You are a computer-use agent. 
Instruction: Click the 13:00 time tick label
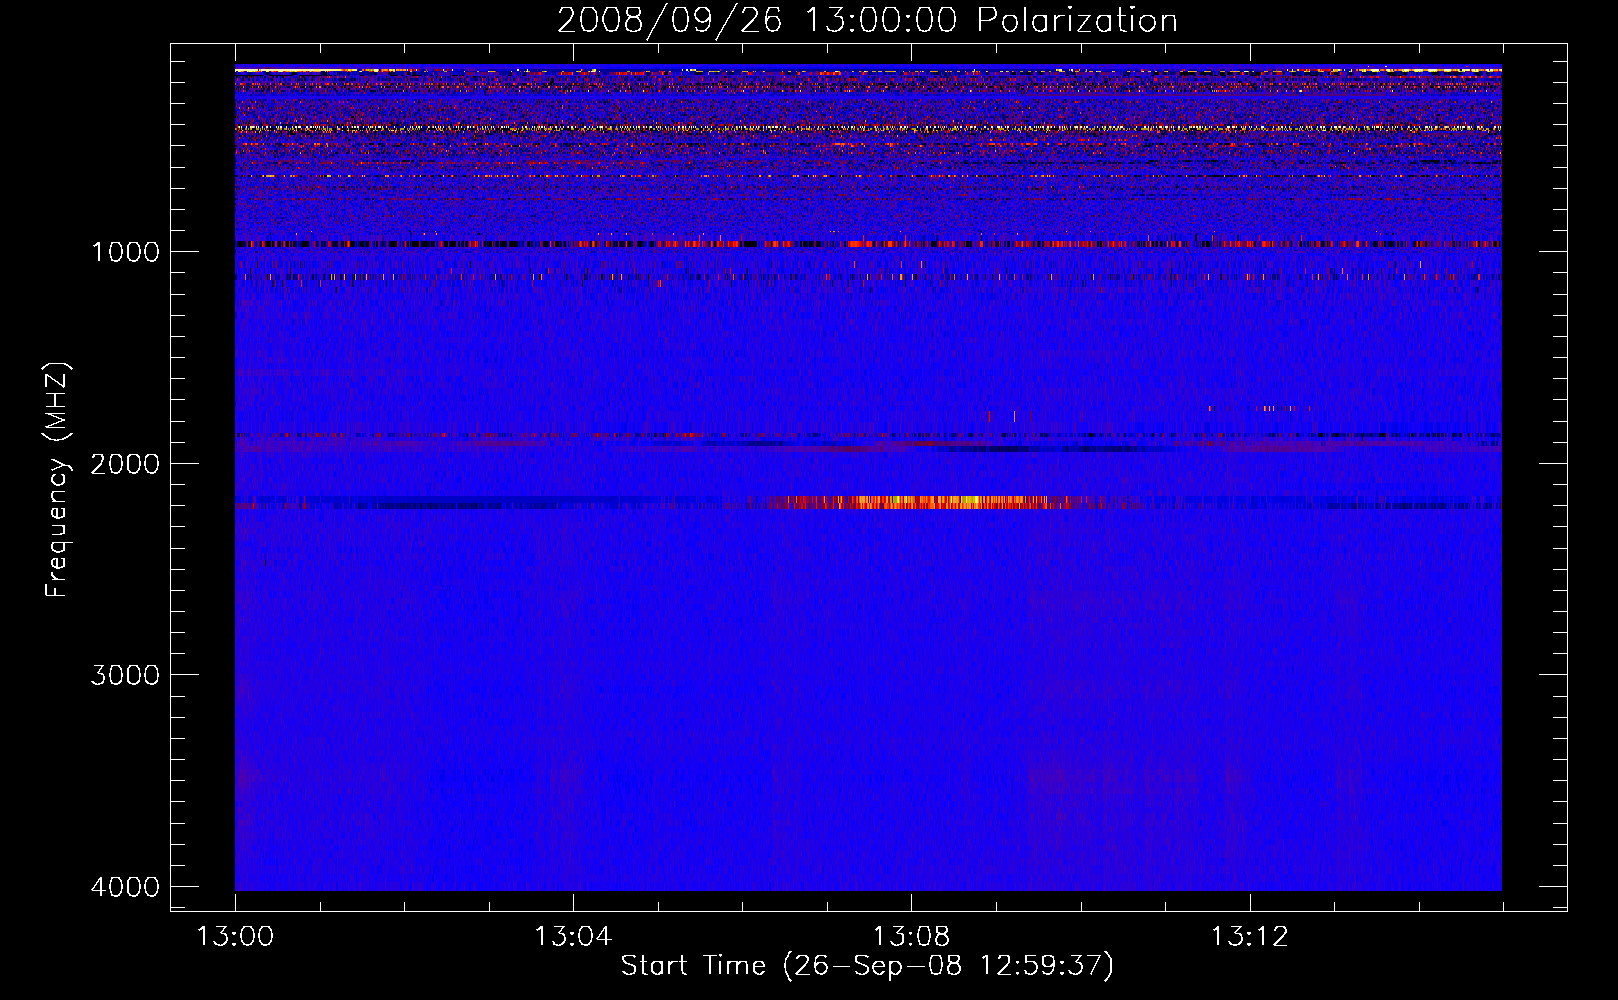click(235, 937)
